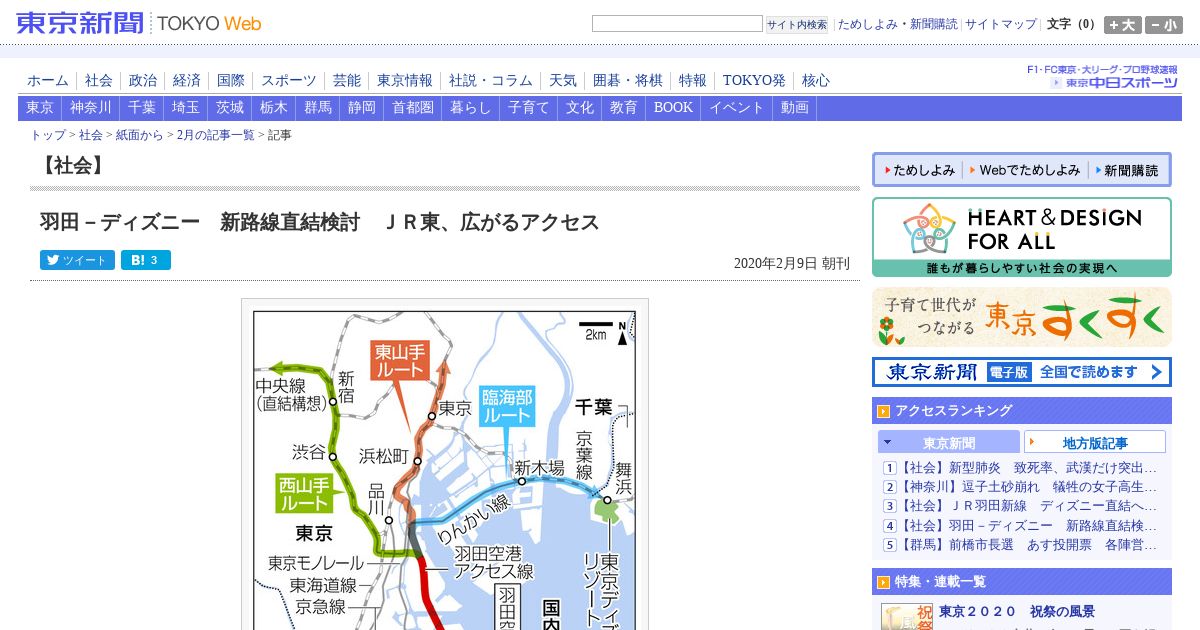Open the 政治 menu item
The image size is (1200, 630).
point(143,81)
